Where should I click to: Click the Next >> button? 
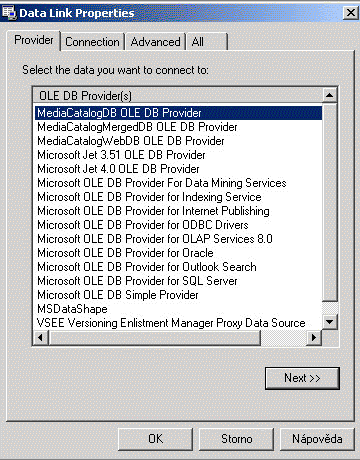pyautogui.click(x=302, y=378)
